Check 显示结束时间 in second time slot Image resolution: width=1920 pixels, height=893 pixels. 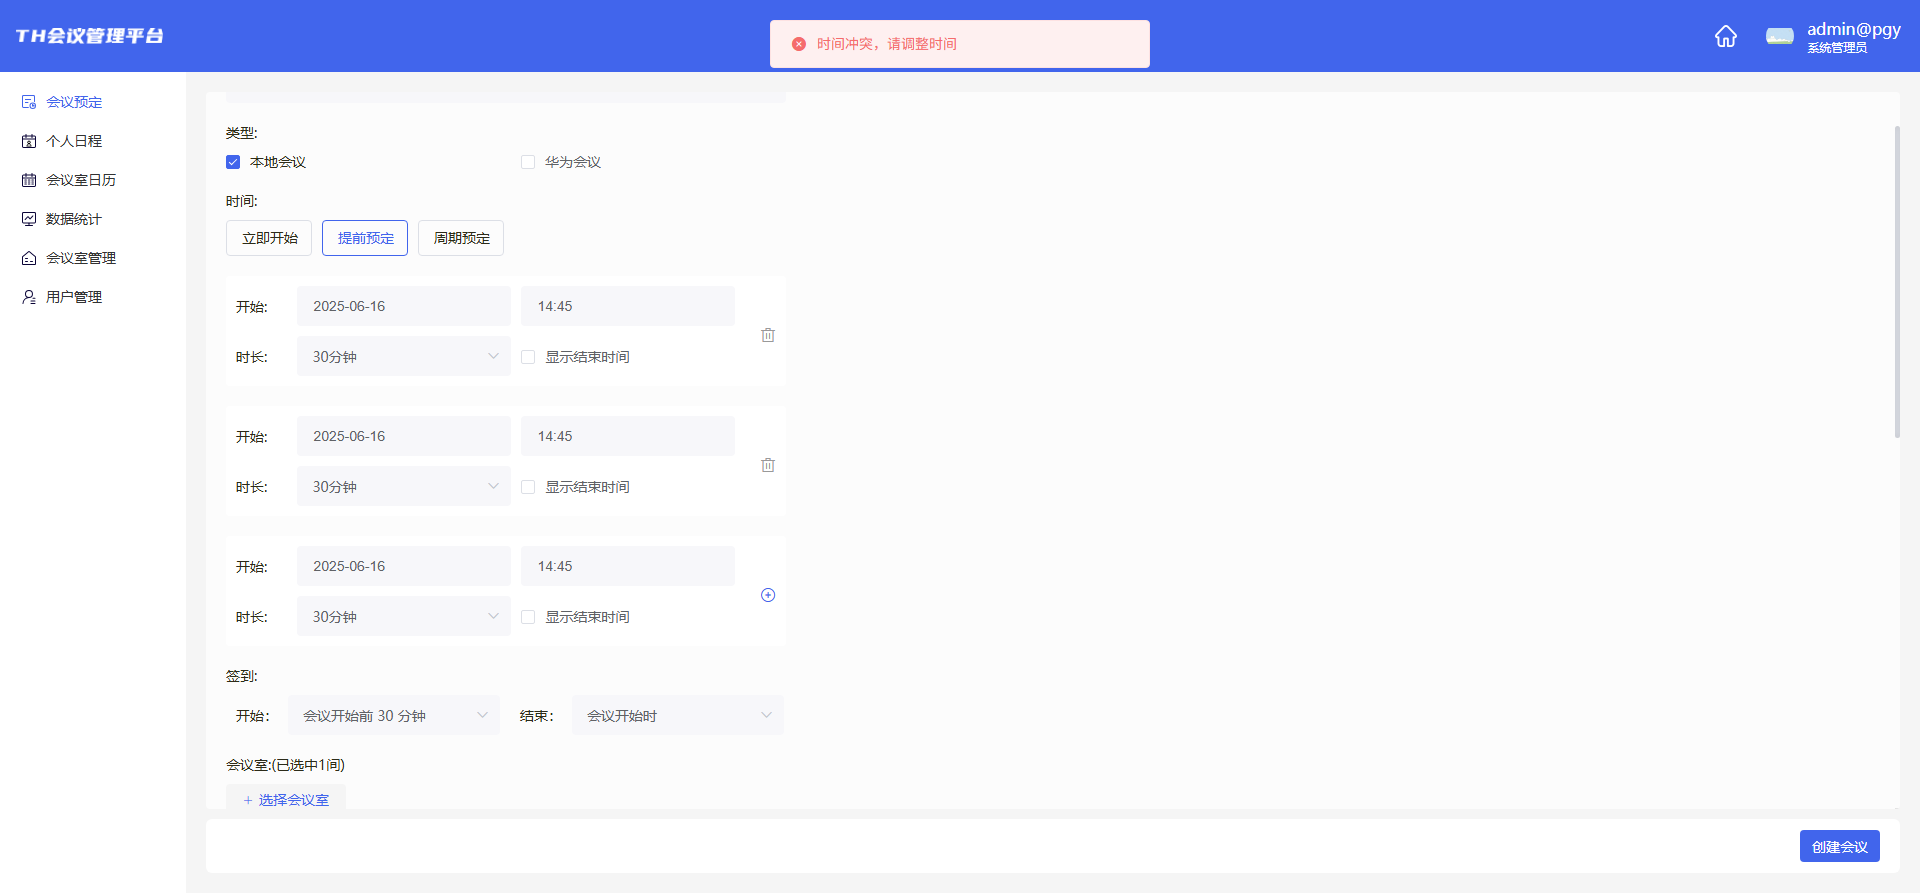(x=528, y=487)
